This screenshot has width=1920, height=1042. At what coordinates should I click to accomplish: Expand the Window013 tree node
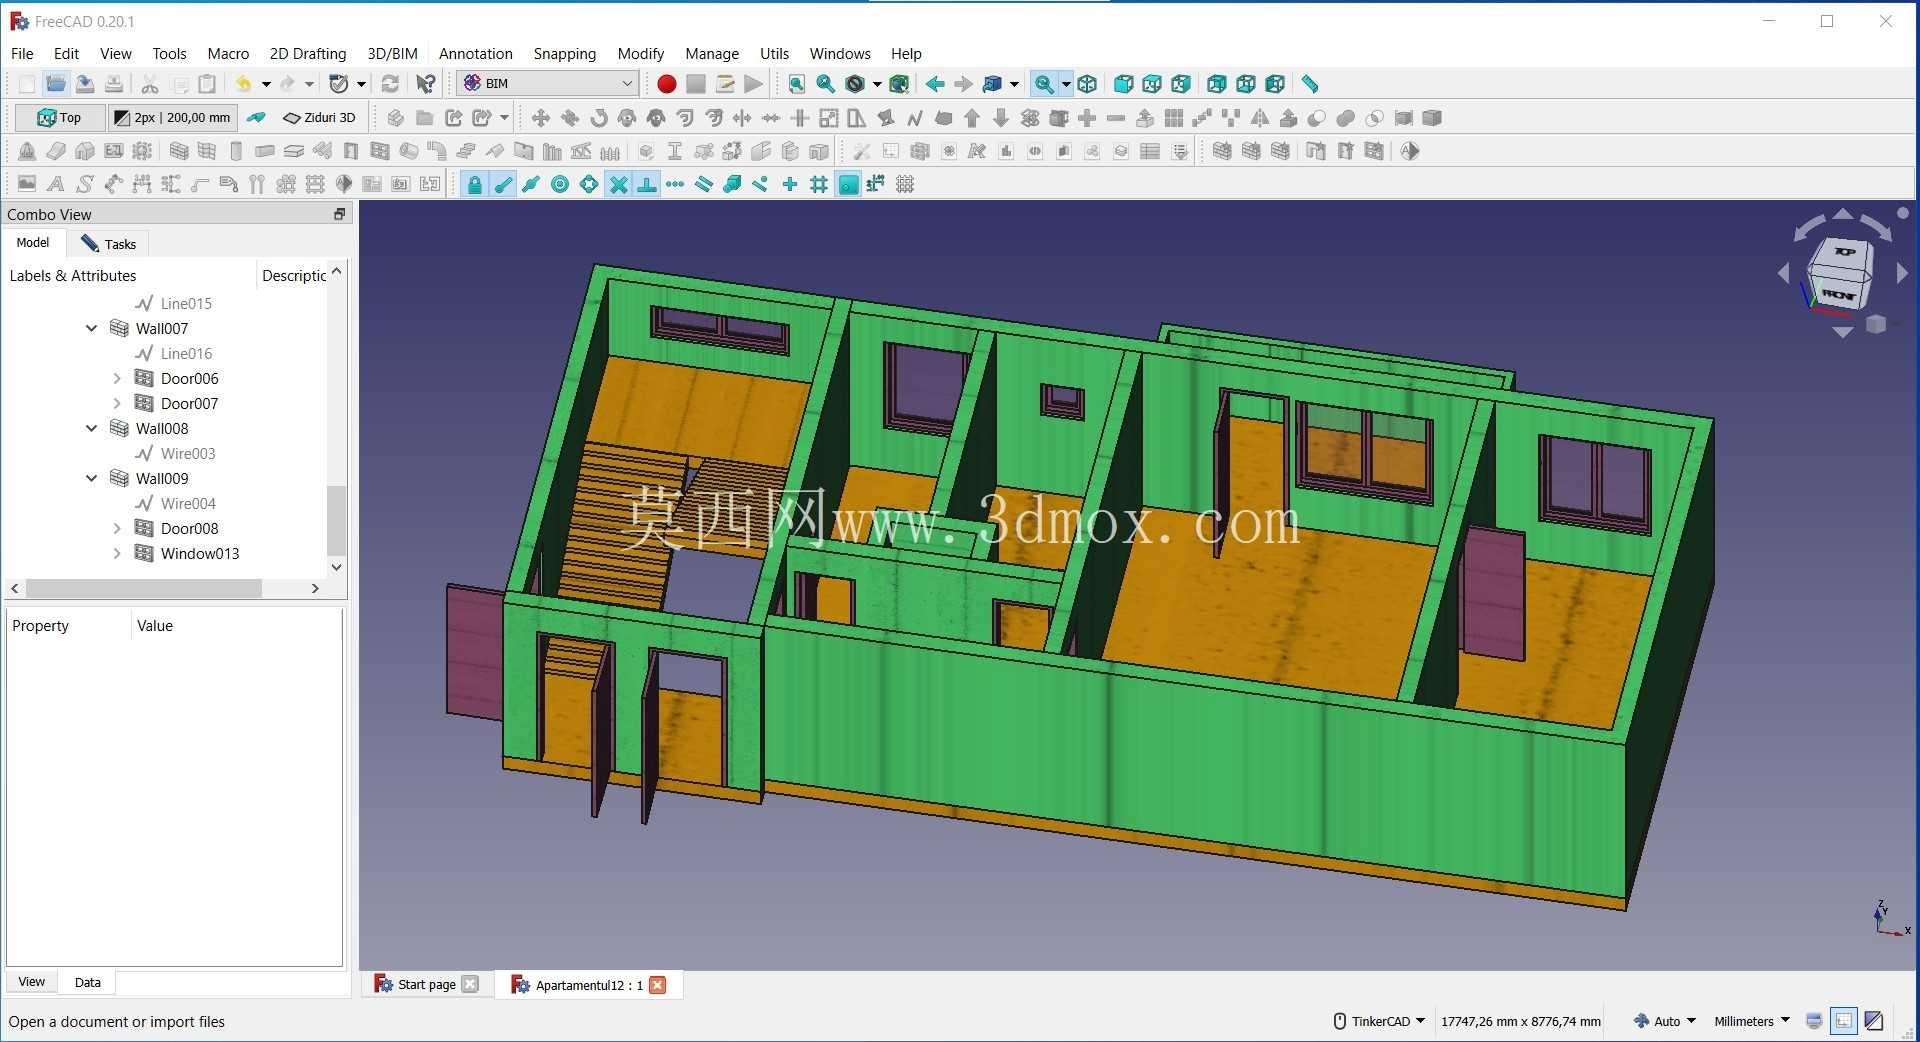(117, 553)
